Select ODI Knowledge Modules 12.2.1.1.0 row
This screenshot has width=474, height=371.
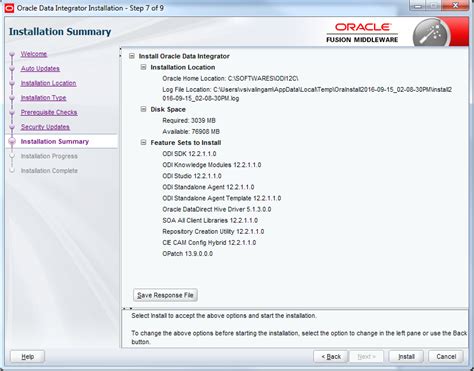[x=212, y=165]
